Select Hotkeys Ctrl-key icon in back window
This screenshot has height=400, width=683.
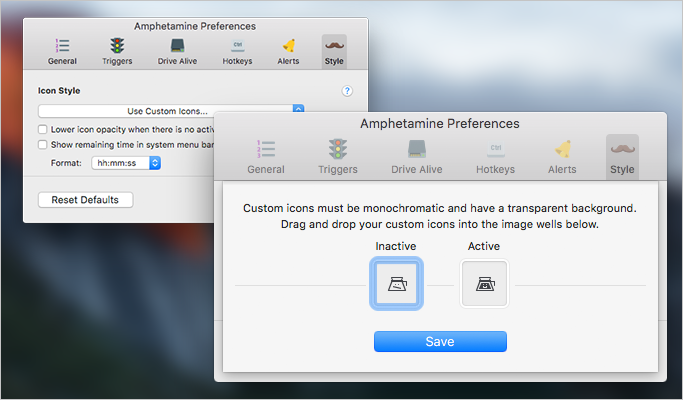[x=237, y=45]
